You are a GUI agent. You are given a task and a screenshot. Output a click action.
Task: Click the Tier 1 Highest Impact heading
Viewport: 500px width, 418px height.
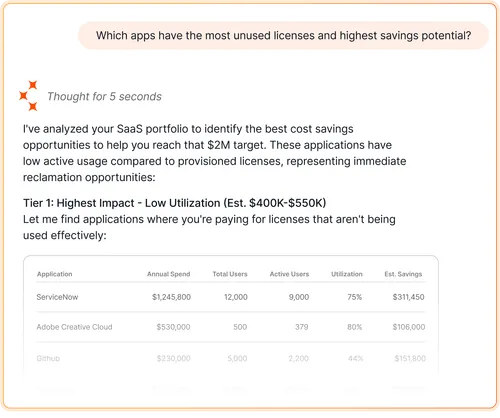pos(174,203)
